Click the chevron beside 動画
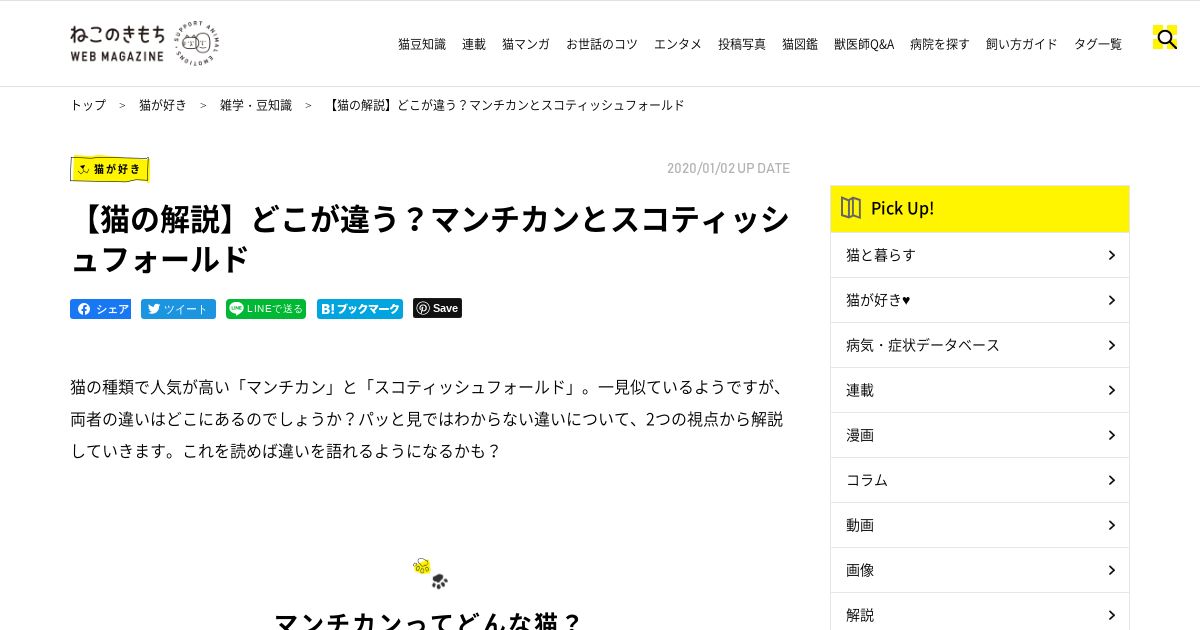 point(1111,525)
